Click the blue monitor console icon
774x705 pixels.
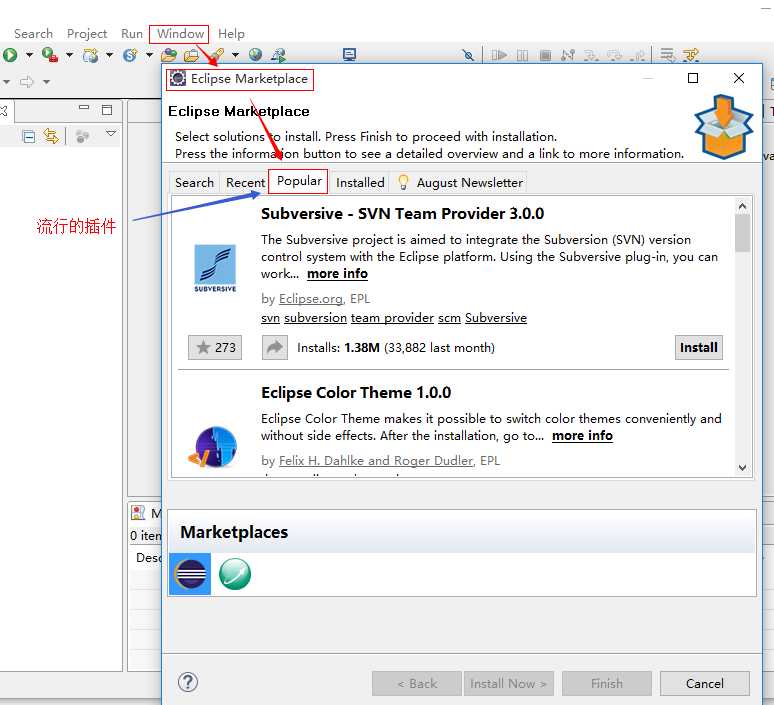pos(349,55)
